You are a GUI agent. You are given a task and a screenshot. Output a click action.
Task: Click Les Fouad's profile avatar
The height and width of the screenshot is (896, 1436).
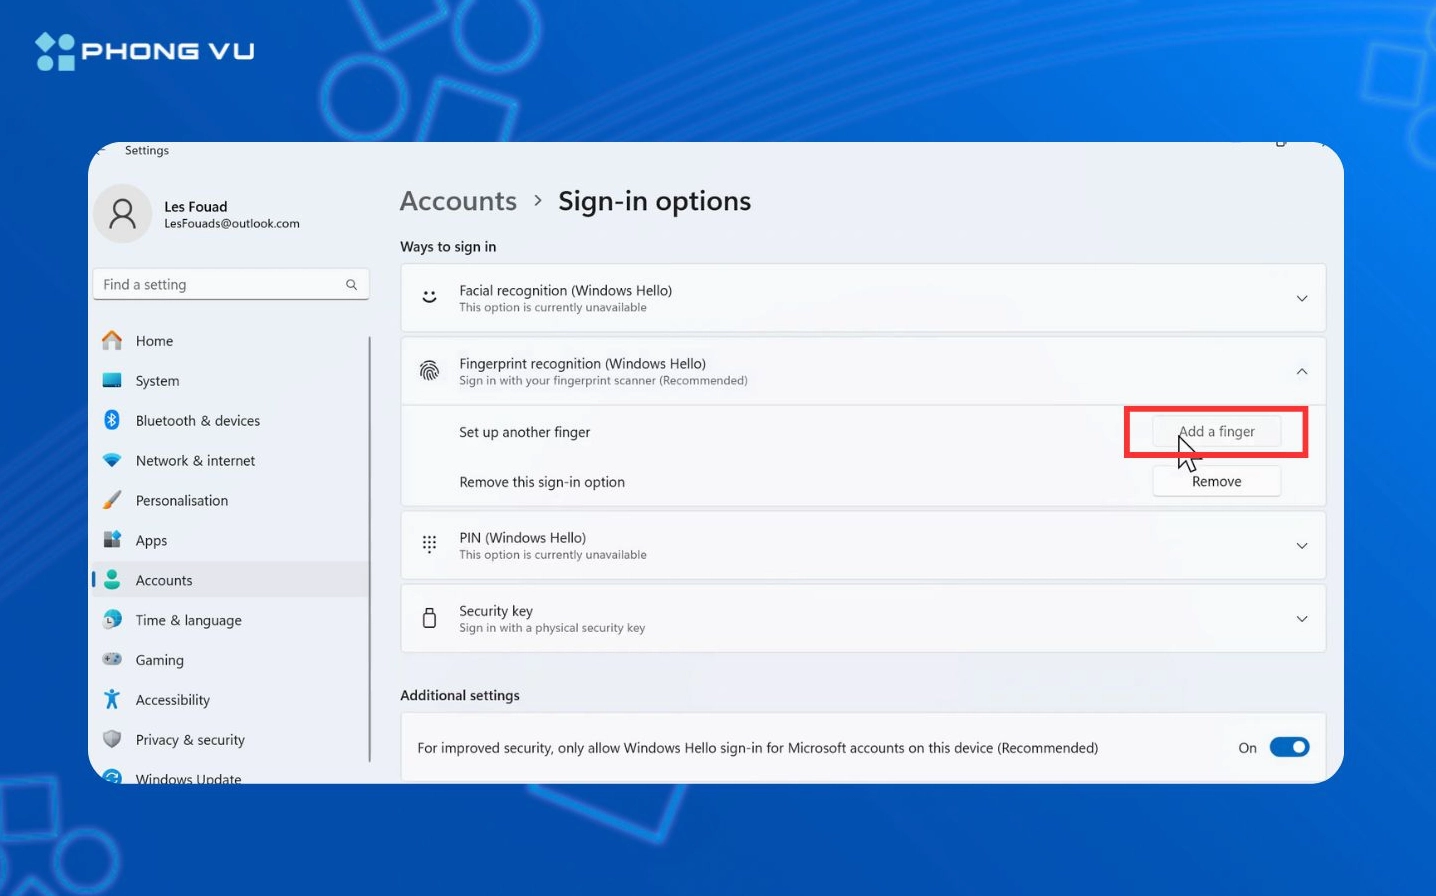pyautogui.click(x=122, y=213)
